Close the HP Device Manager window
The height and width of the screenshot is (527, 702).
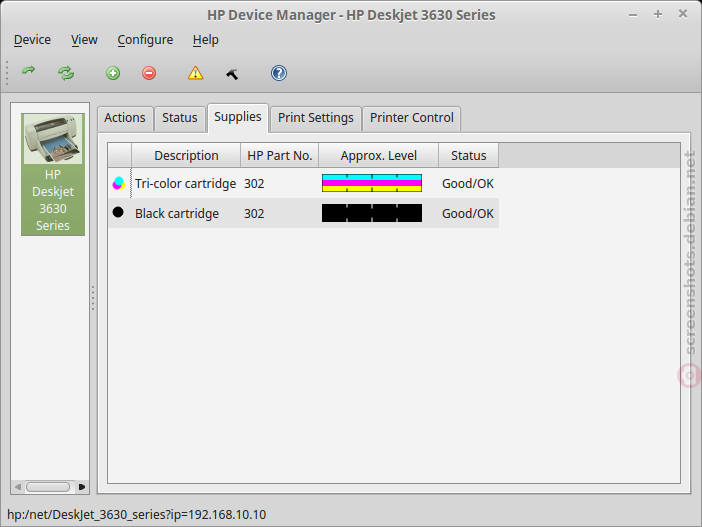683,14
